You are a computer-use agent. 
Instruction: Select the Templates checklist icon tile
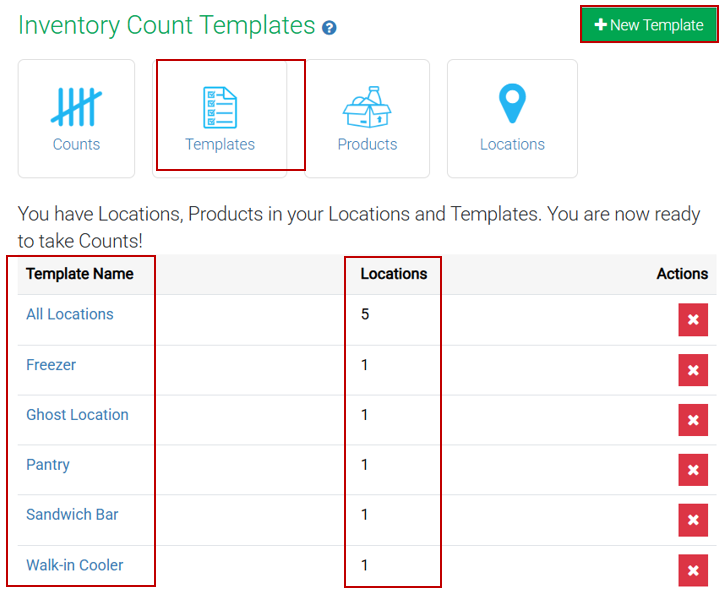220,118
